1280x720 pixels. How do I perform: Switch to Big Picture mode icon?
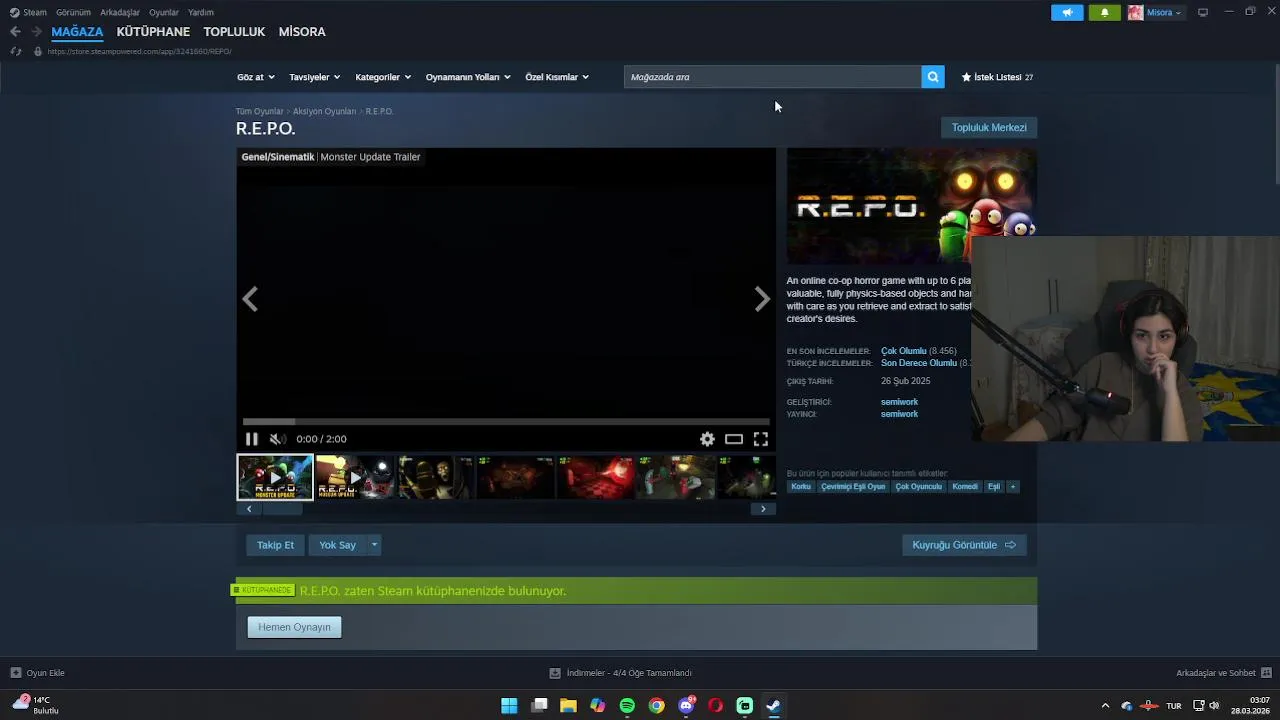pos(1203,12)
